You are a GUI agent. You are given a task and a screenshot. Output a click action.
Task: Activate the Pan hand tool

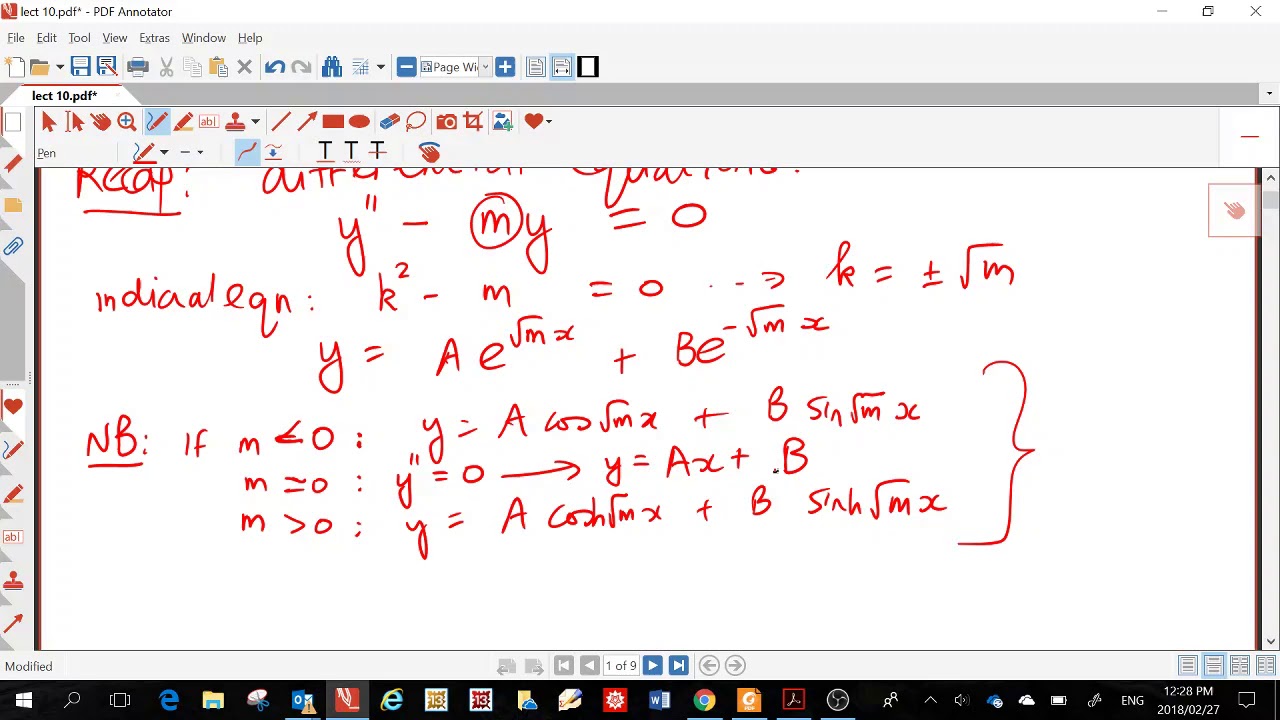click(x=100, y=122)
